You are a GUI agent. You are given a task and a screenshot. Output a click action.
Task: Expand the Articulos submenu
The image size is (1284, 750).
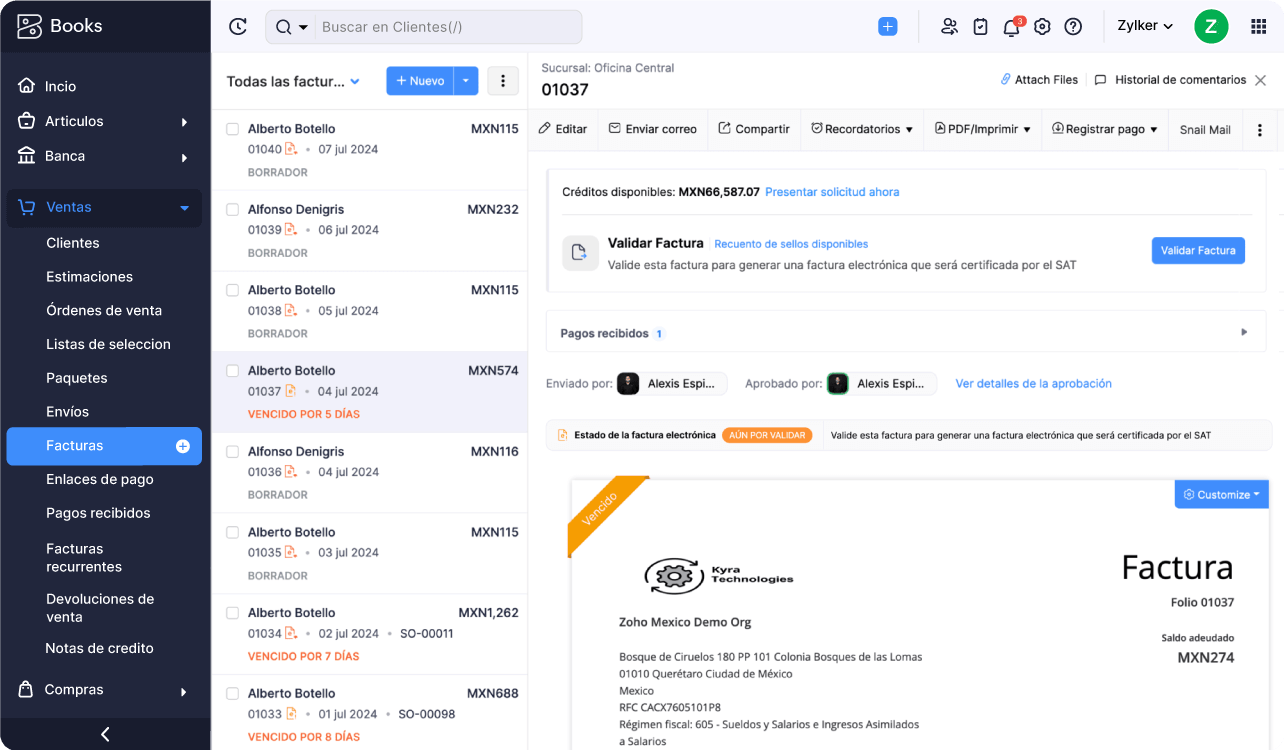pyautogui.click(x=184, y=122)
